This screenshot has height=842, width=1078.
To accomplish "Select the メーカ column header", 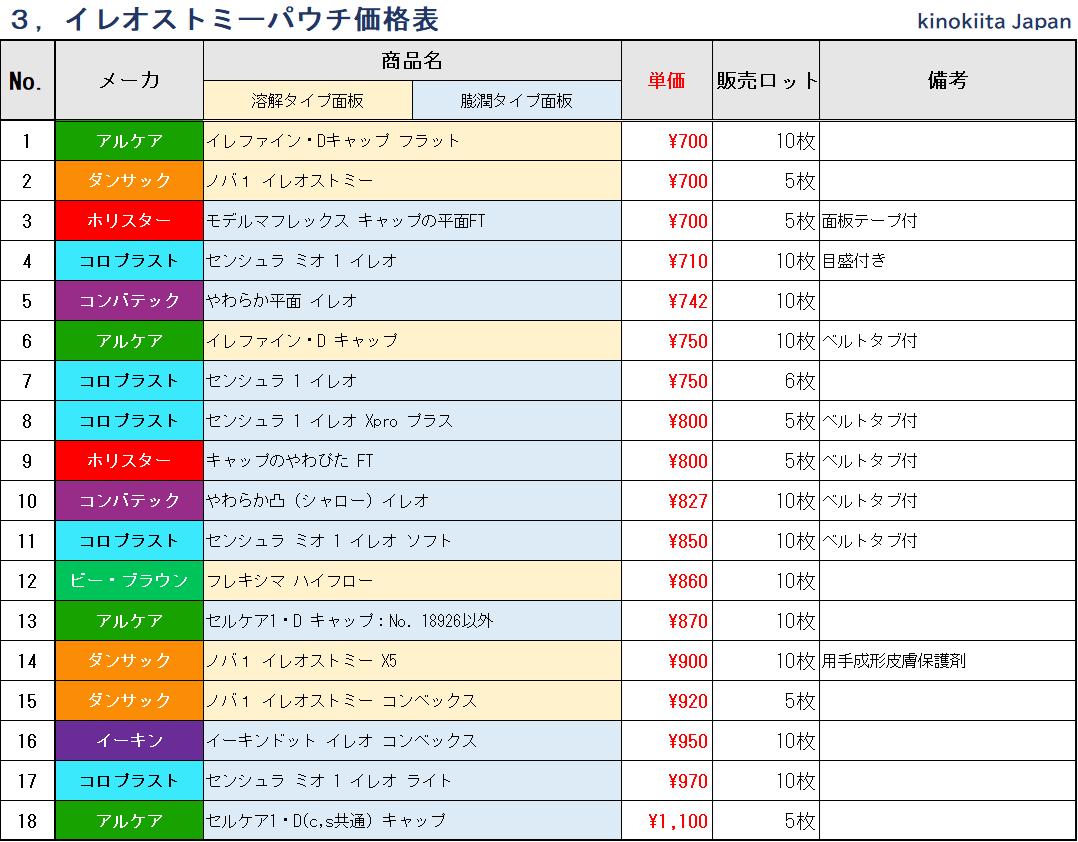I will click(x=129, y=80).
